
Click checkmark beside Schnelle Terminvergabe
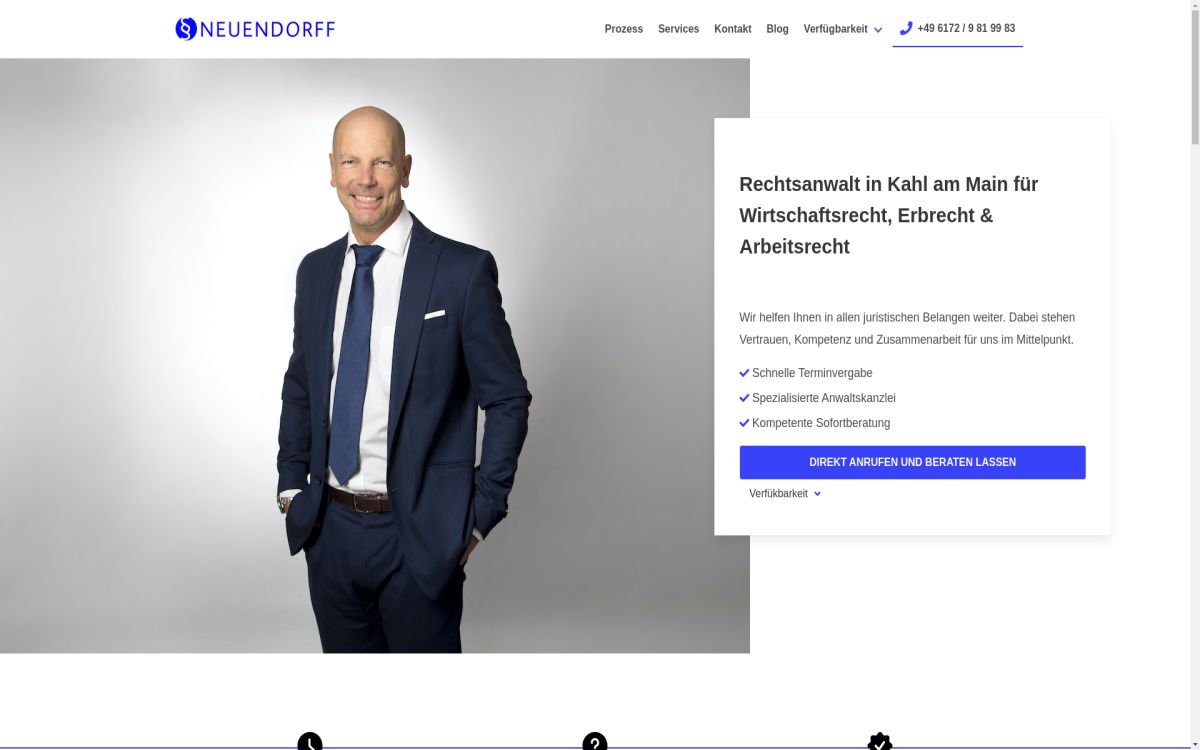pyautogui.click(x=744, y=373)
